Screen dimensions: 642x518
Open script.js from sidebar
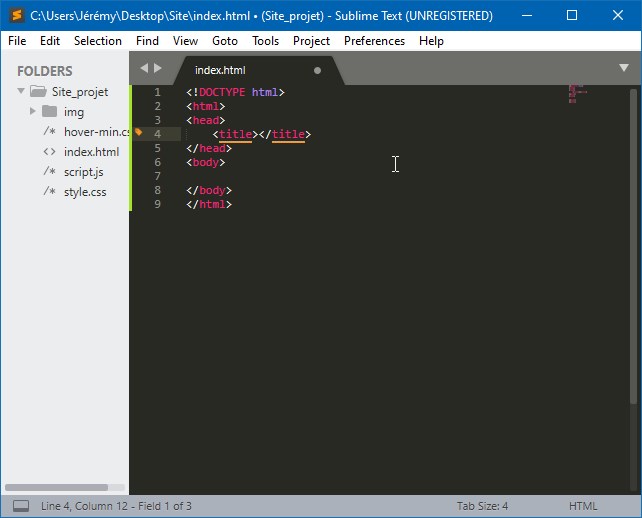click(84, 172)
